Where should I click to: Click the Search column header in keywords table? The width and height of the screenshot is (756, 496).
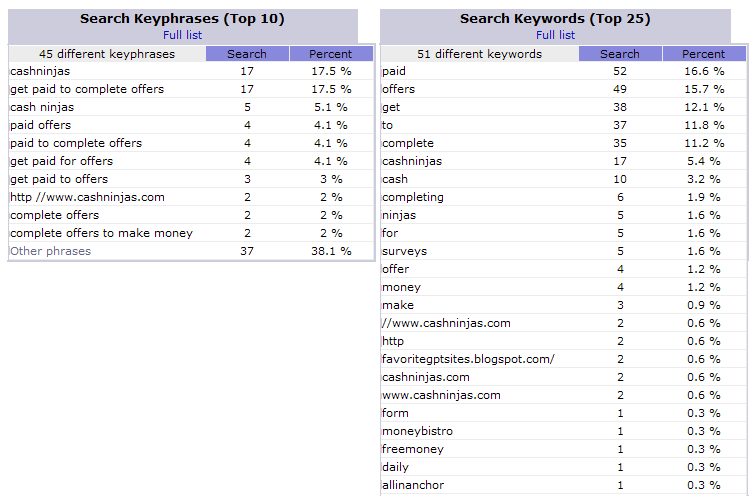tap(620, 54)
